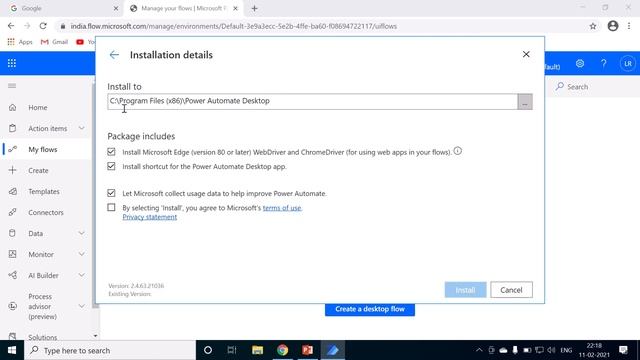Screen dimensions: 640x360
Task: Open a new browser tab
Action: click(254, 8)
